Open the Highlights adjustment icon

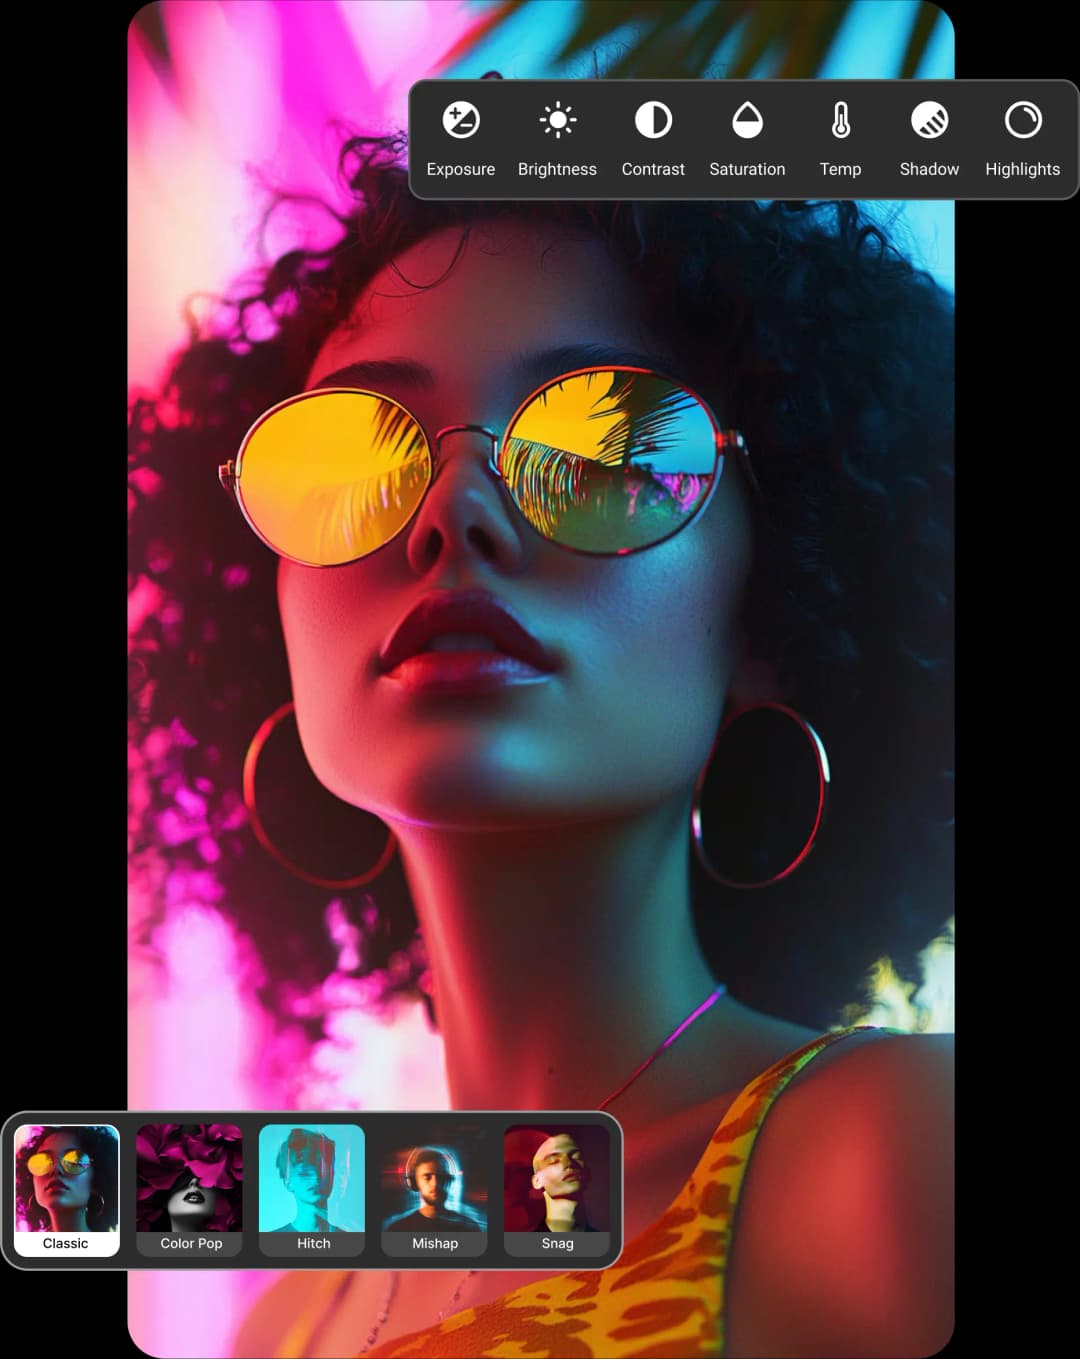click(1022, 120)
